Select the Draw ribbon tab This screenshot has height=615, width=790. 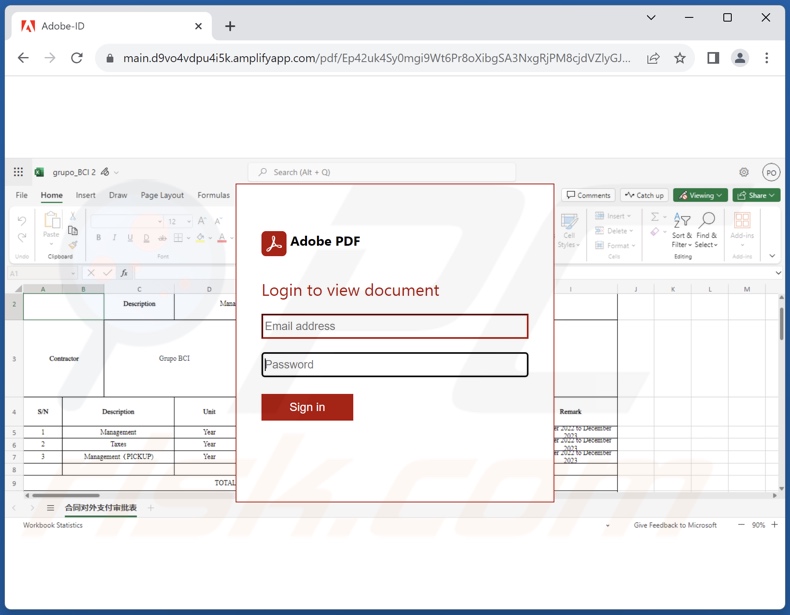[118, 195]
